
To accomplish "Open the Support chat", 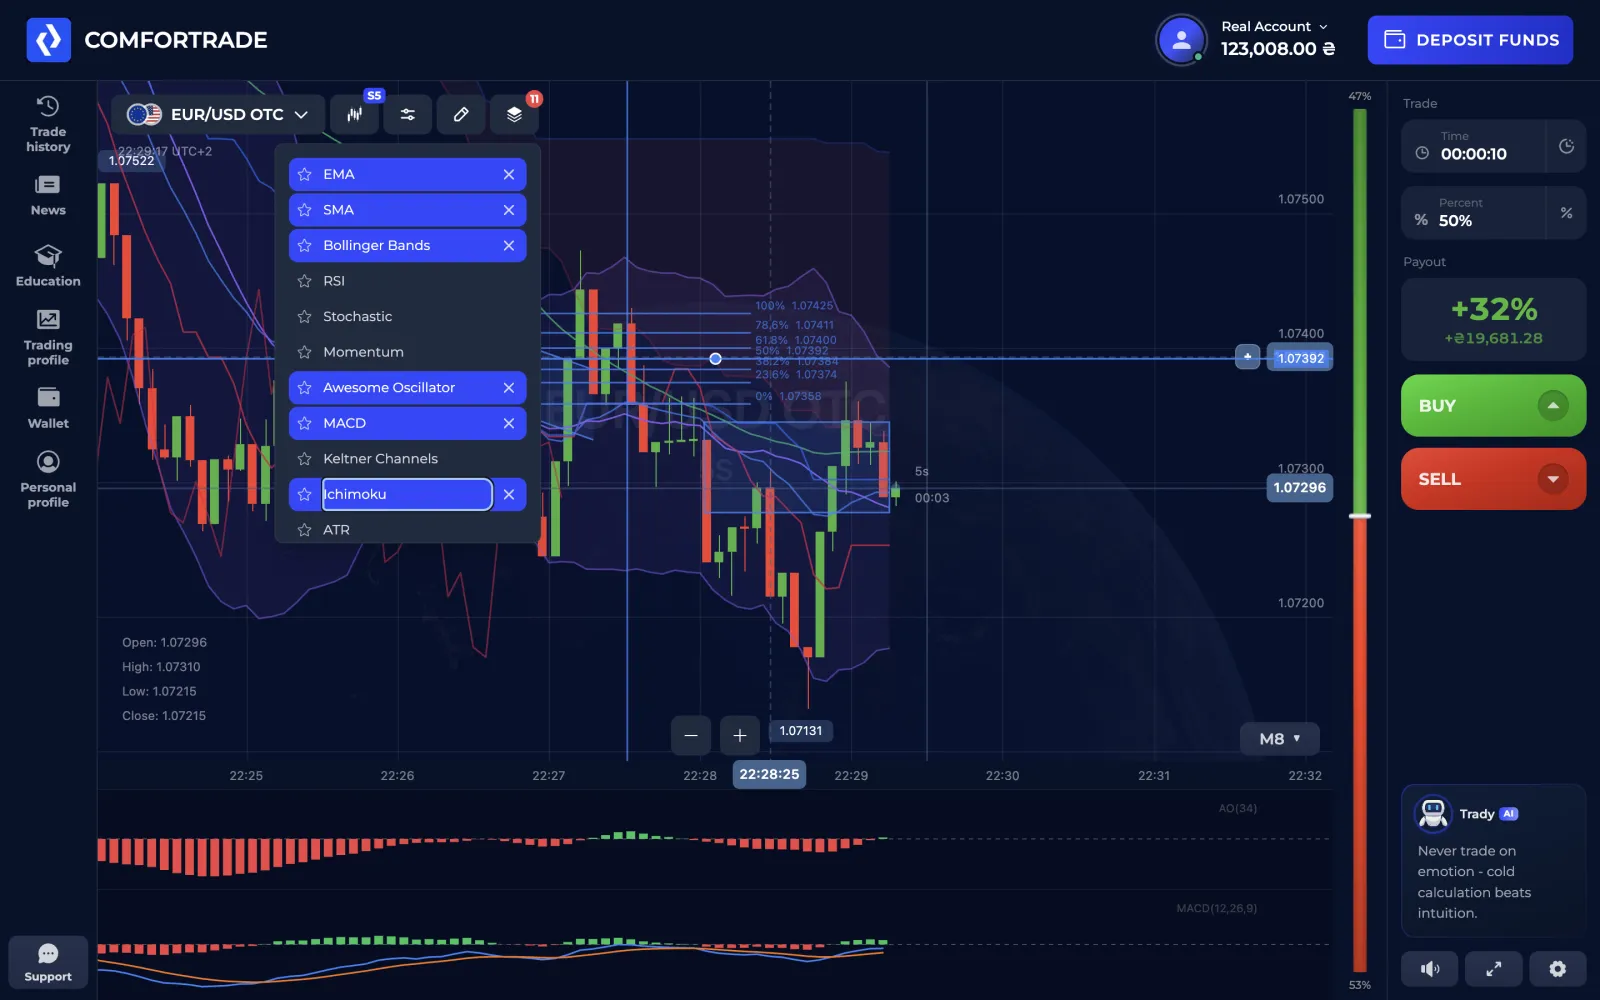I will tap(48, 962).
